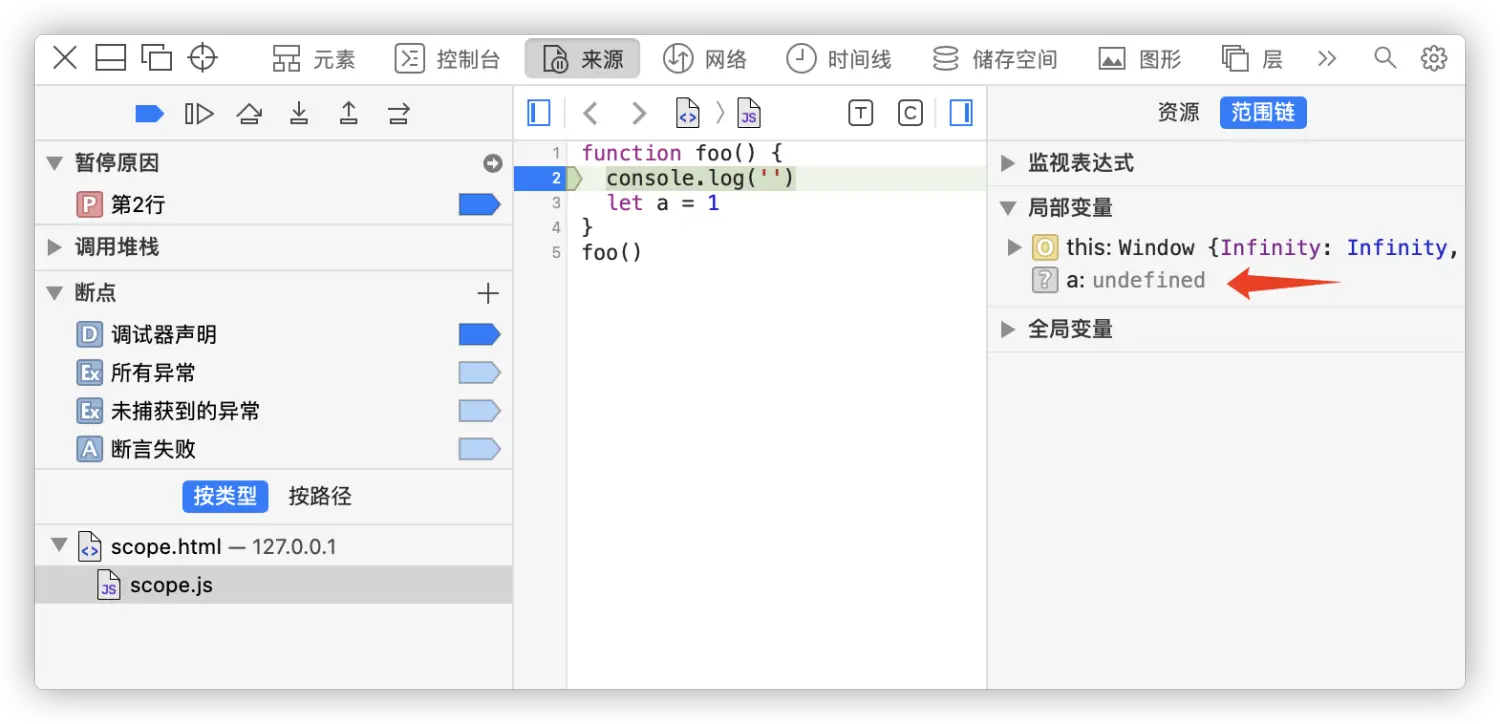Open the 控制台 tab

click(x=447, y=59)
